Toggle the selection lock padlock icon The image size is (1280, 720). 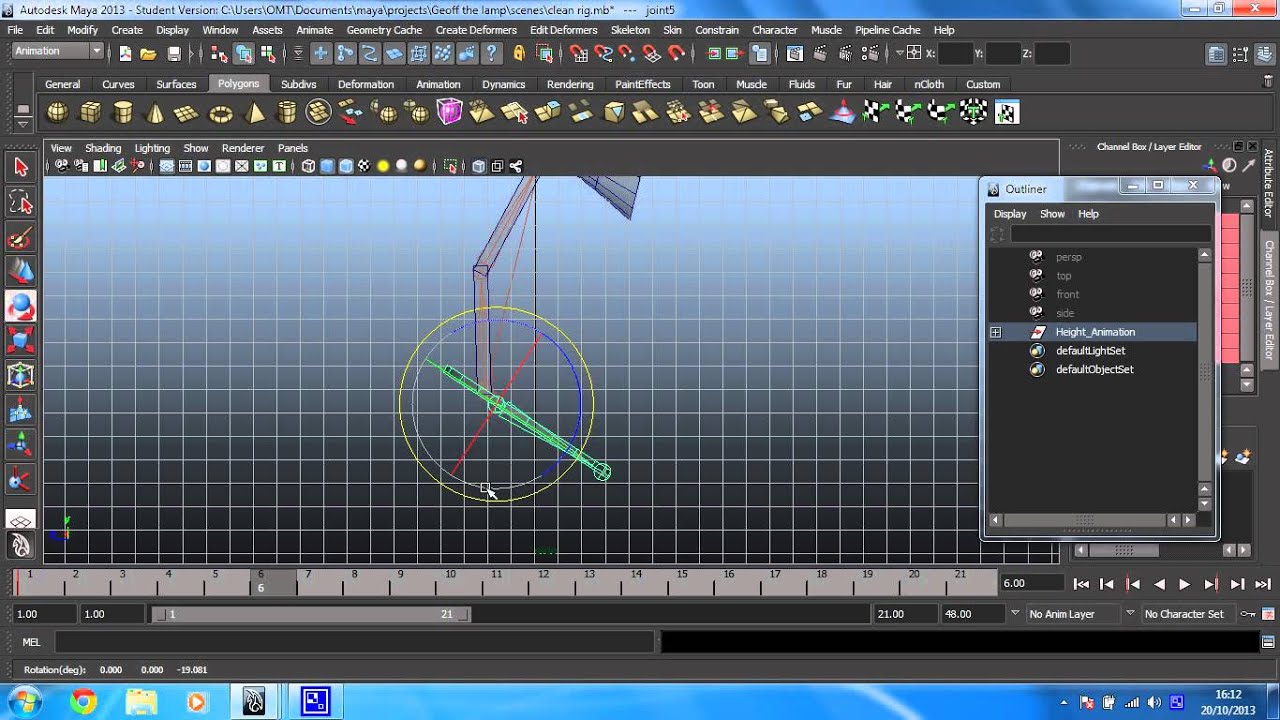click(518, 53)
